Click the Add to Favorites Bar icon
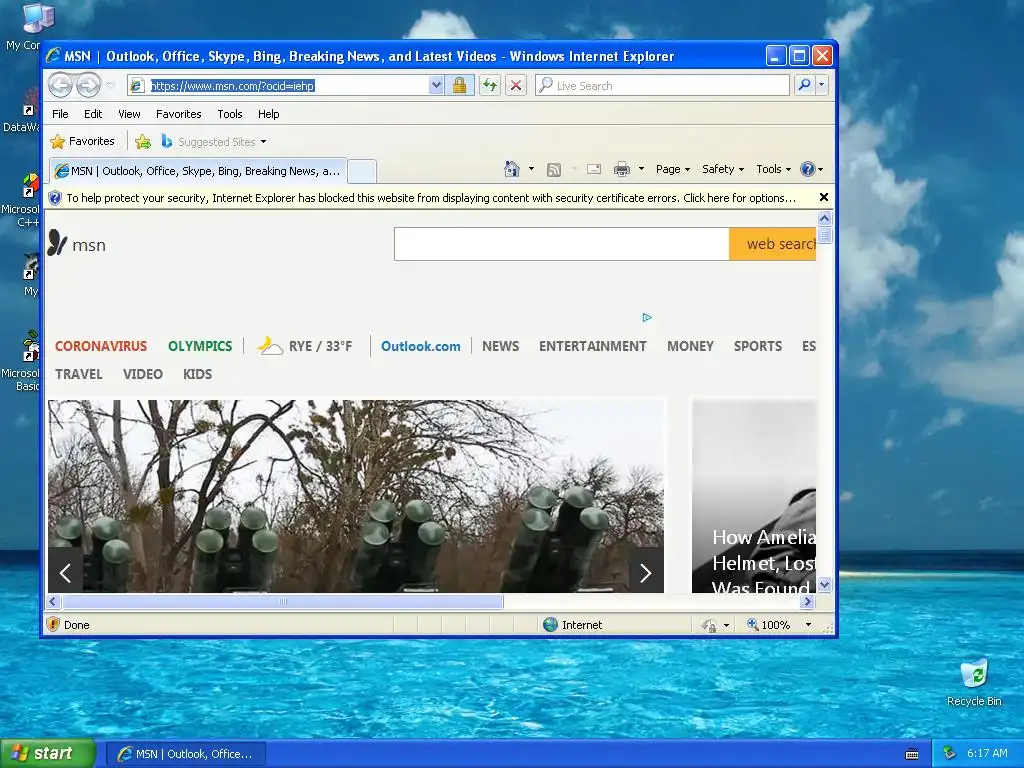The height and width of the screenshot is (768, 1024). [143, 141]
